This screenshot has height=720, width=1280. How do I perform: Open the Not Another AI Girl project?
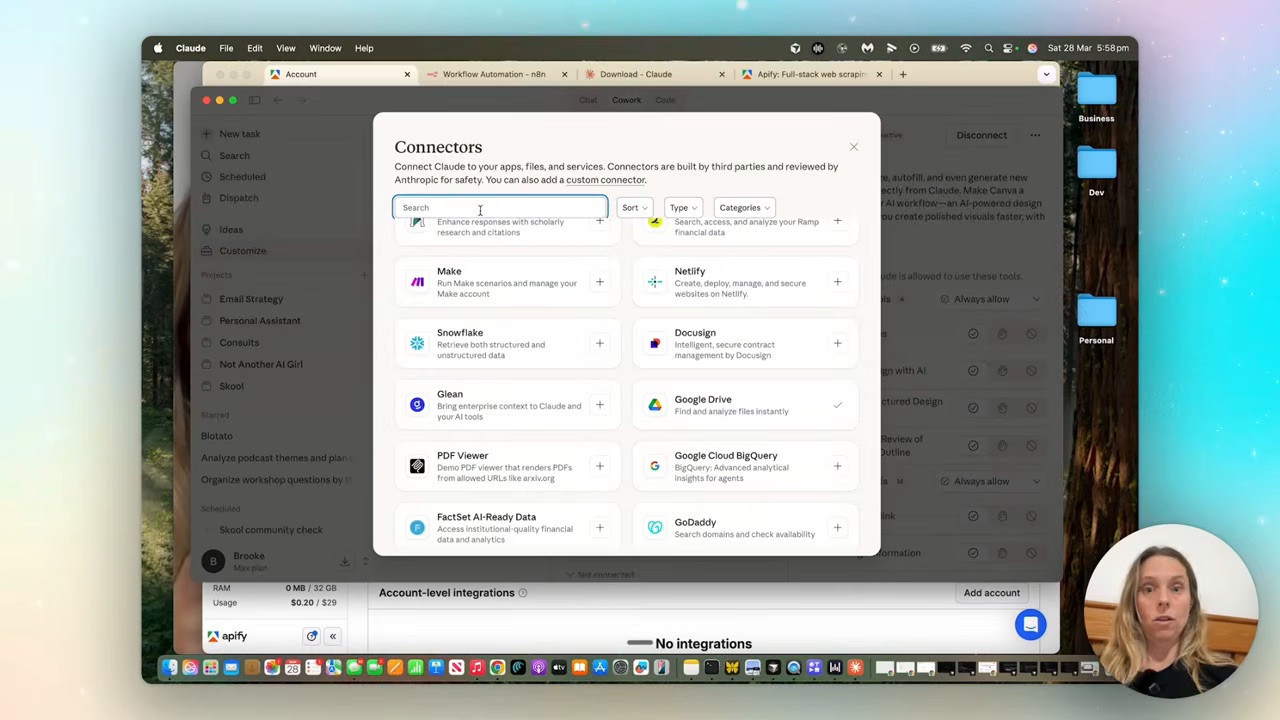pos(261,364)
